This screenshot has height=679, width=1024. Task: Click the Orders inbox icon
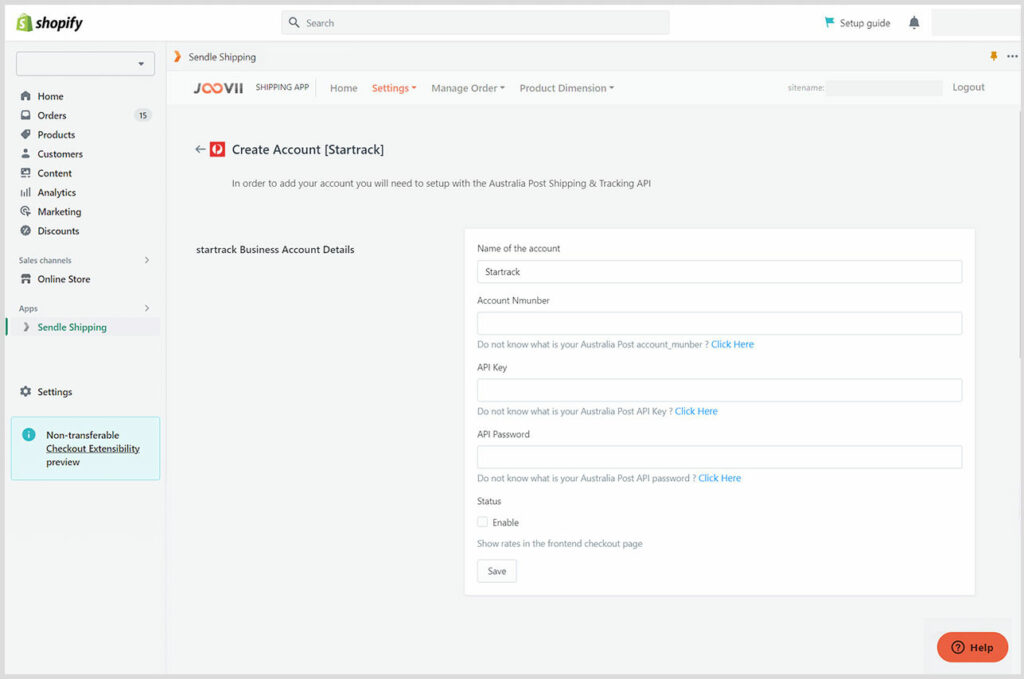coord(25,115)
